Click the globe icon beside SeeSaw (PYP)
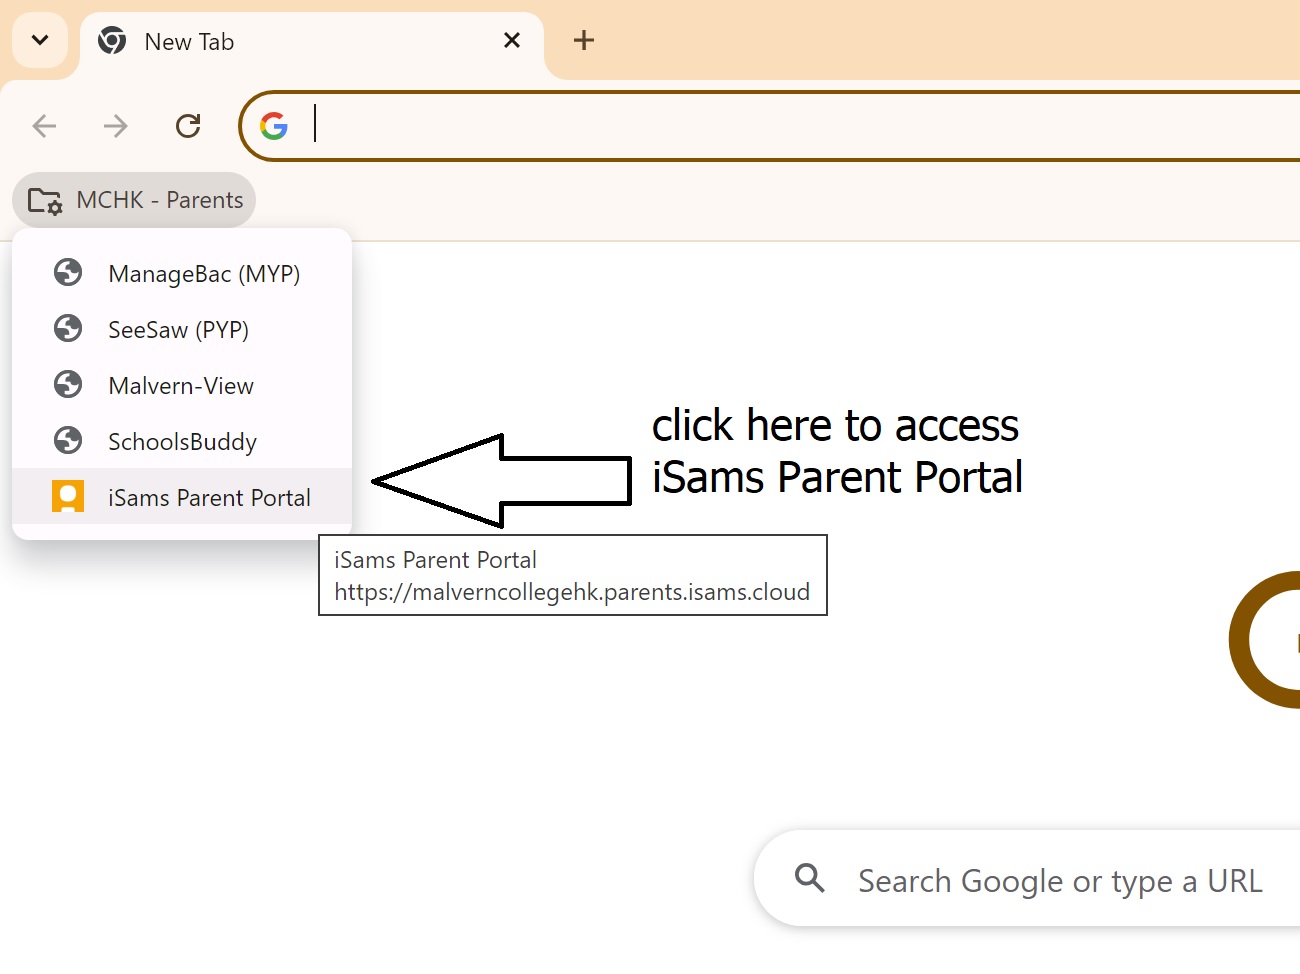 pos(68,328)
